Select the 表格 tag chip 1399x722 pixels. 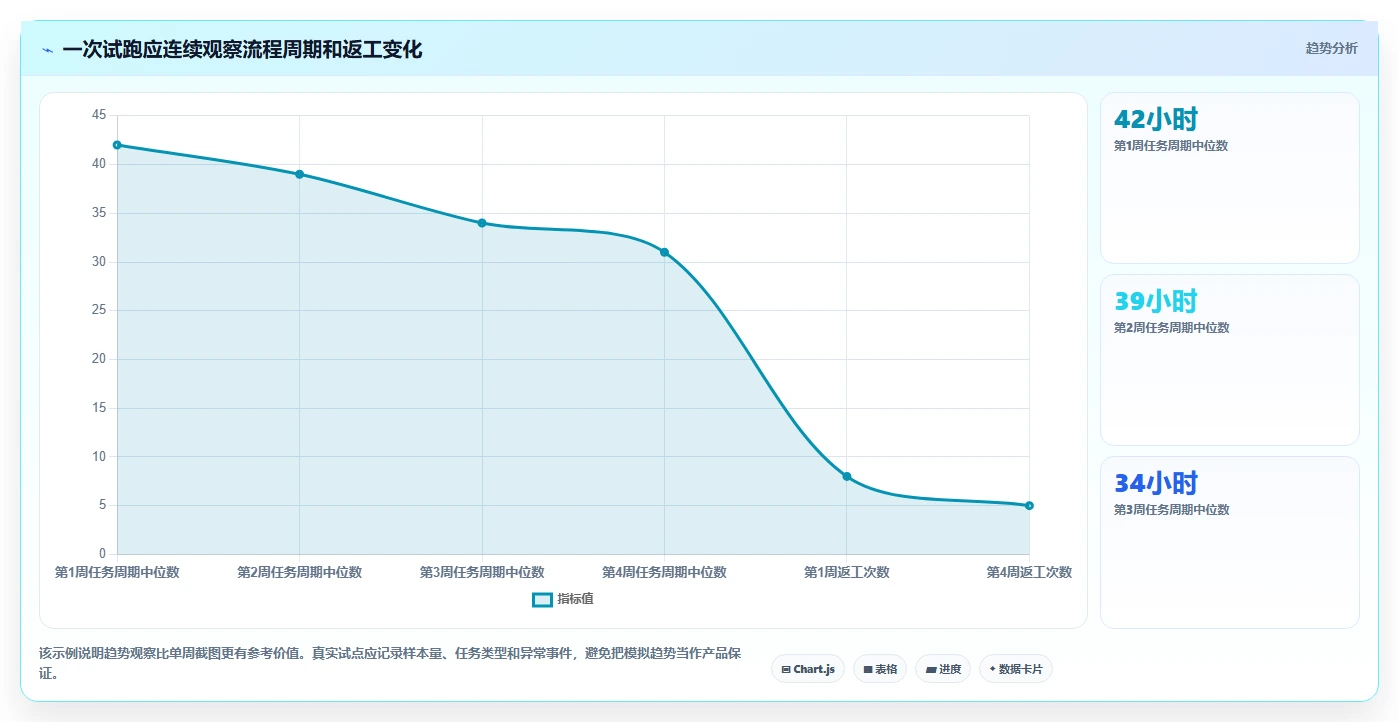pos(880,669)
